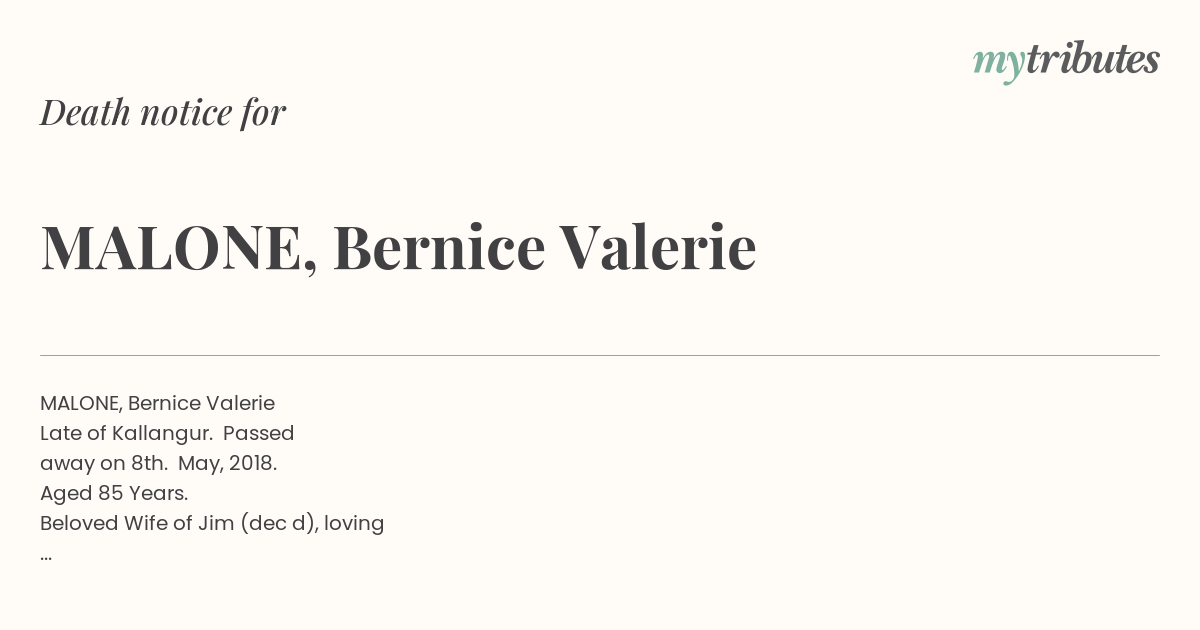Viewport: 1200px width, 630px height.
Task: Click the "Death notice for" heading
Action: click(163, 113)
